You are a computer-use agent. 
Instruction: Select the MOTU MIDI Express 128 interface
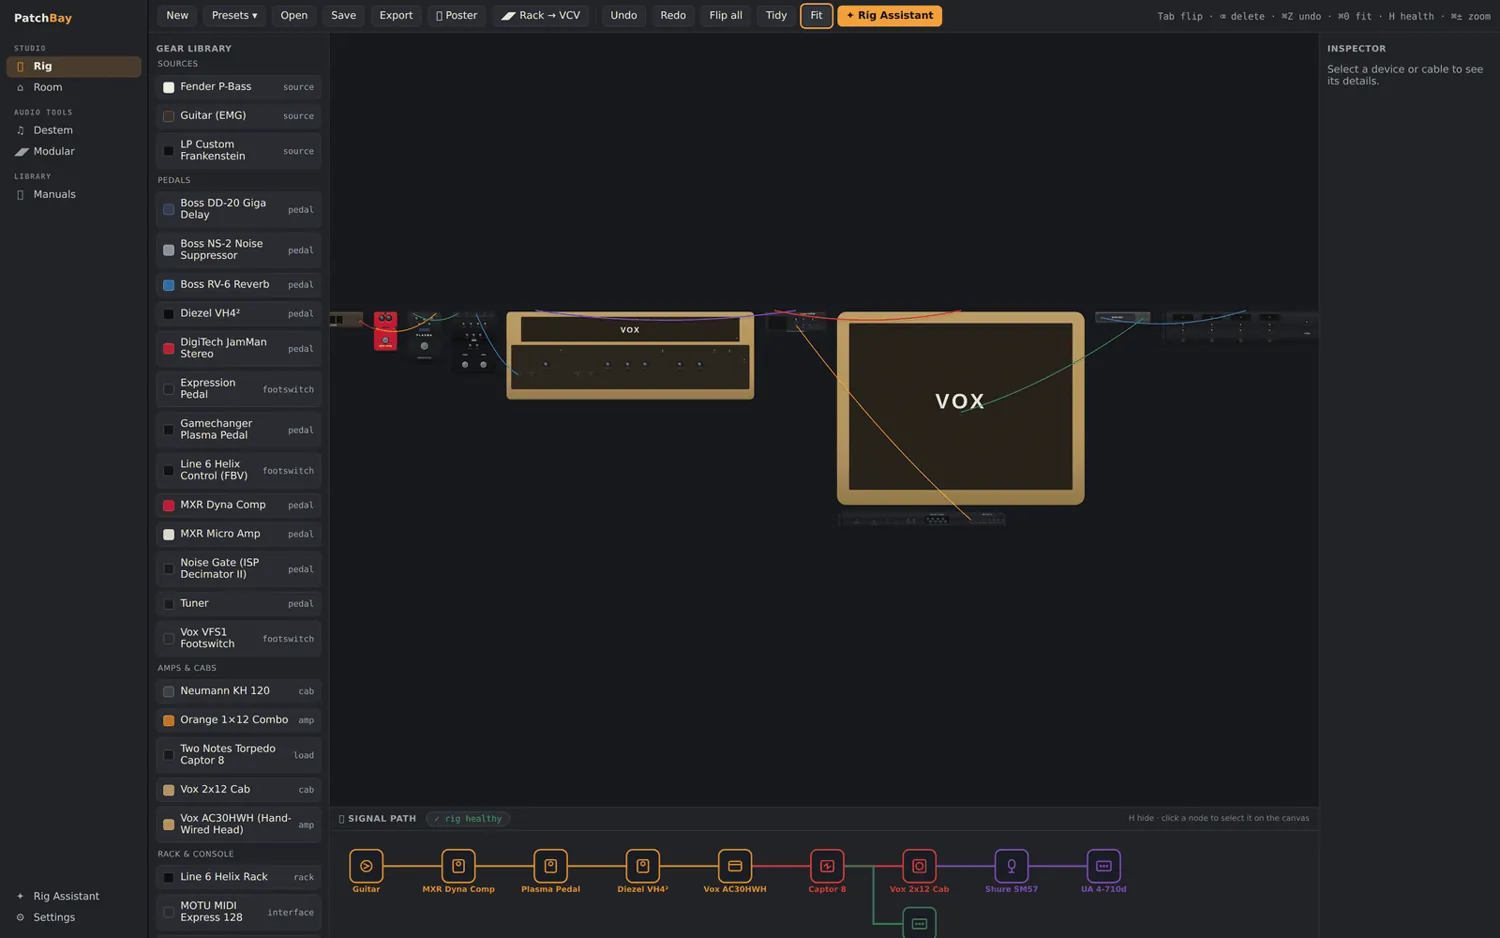coord(239,912)
